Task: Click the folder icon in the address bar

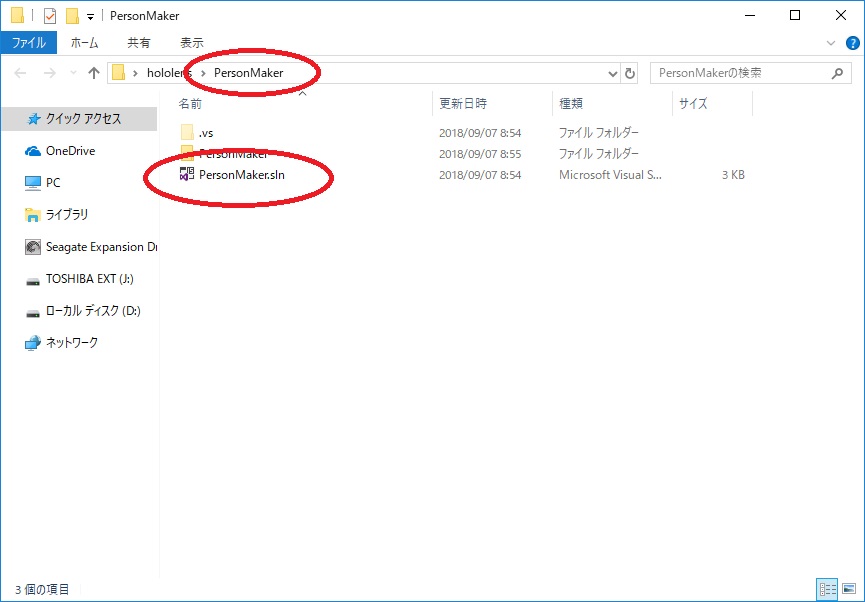Action: pos(118,73)
